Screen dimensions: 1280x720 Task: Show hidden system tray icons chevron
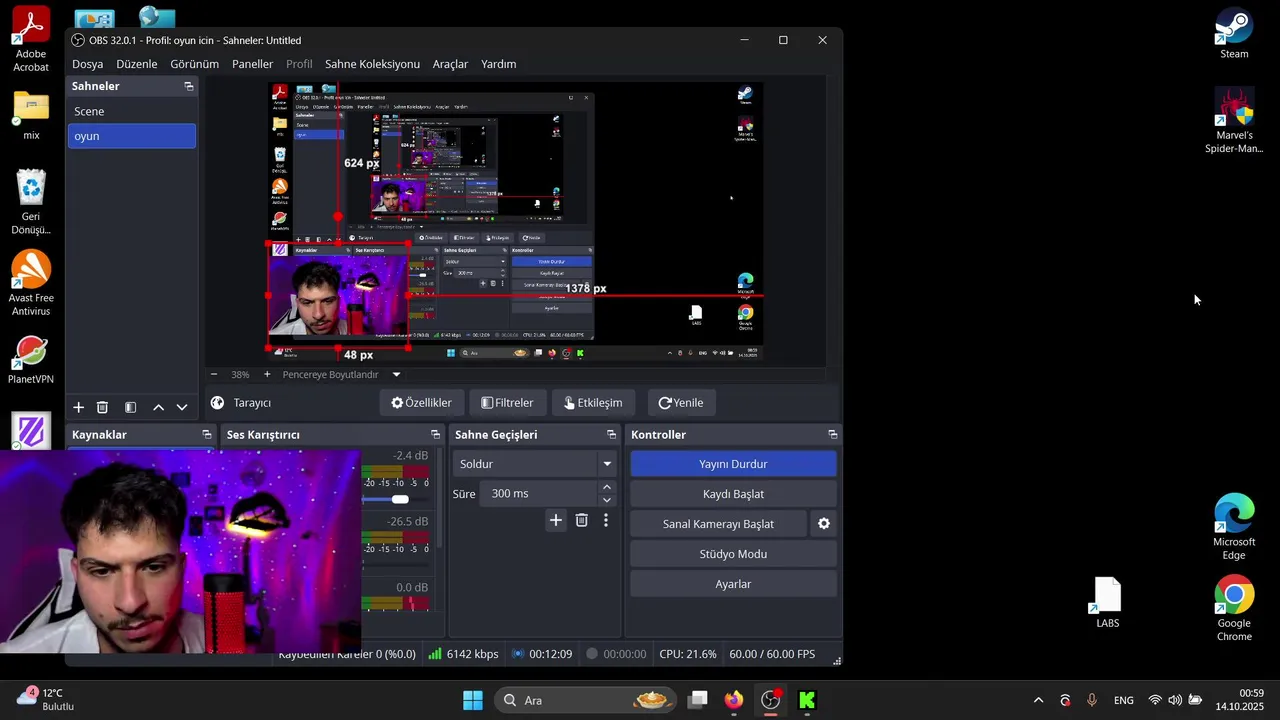(1038, 700)
